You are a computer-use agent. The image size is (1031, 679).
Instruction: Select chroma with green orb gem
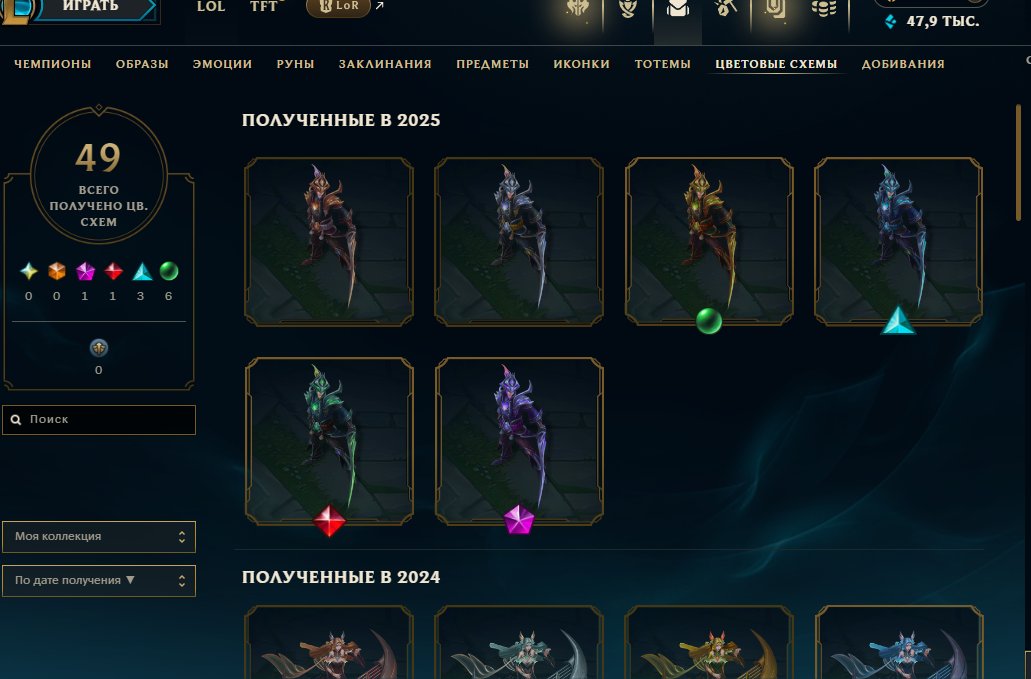pos(709,241)
